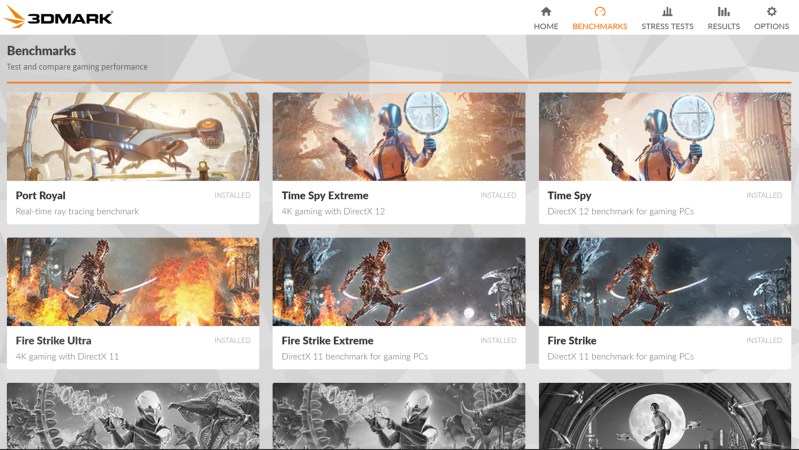Click the Fire Strike title text
799x450 pixels.
click(x=572, y=341)
